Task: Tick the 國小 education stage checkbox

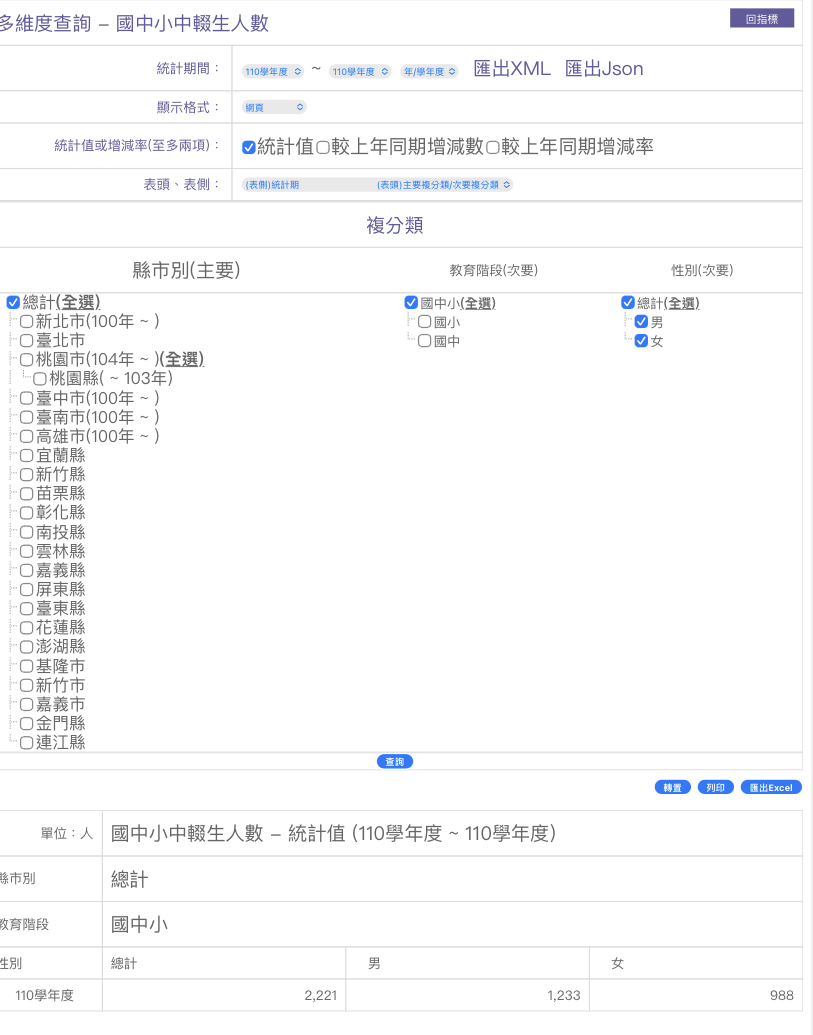Action: pyautogui.click(x=425, y=322)
